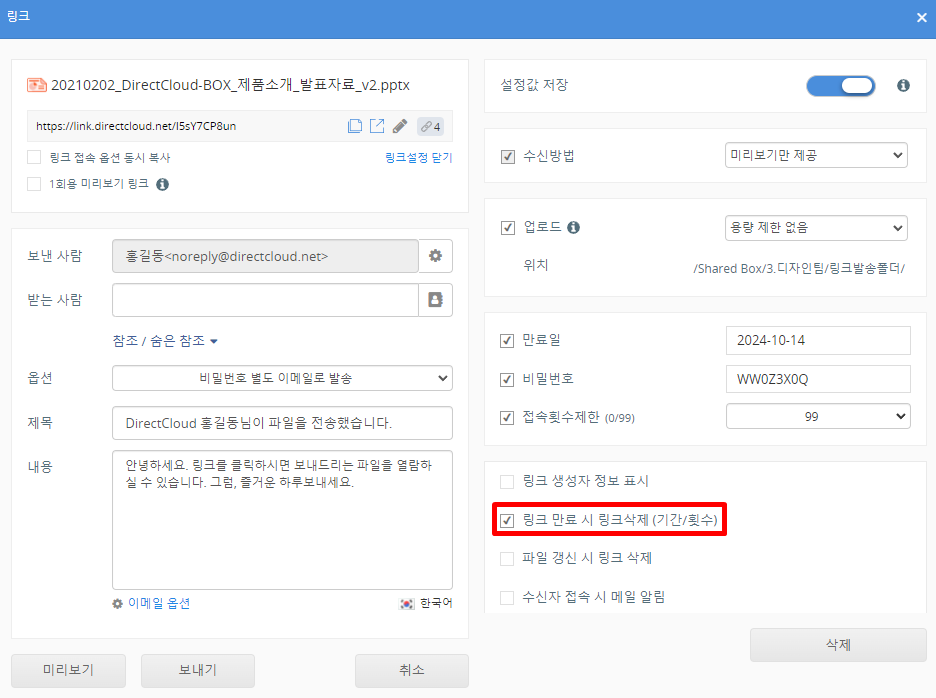Open 수신방법 dropdown showing 미리보기만 제공
This screenshot has width=936, height=698.
click(815, 156)
